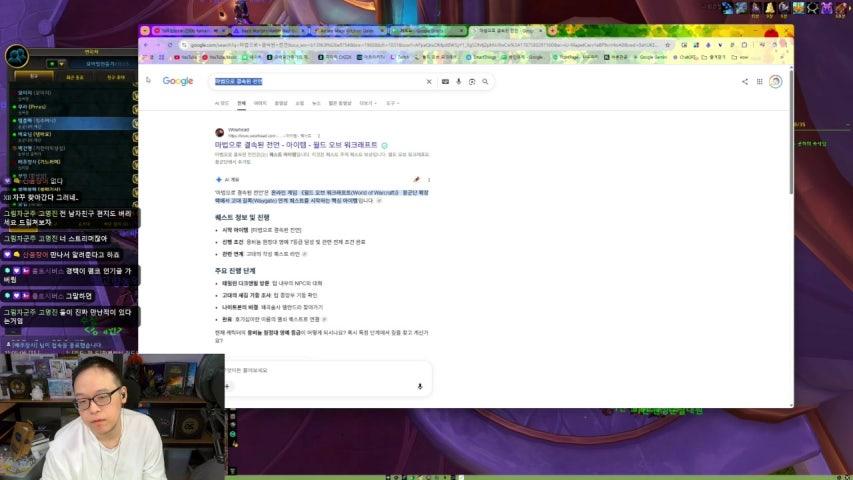Open the YouTube bookmark
Screen dimensions: 853x480
[186, 57]
